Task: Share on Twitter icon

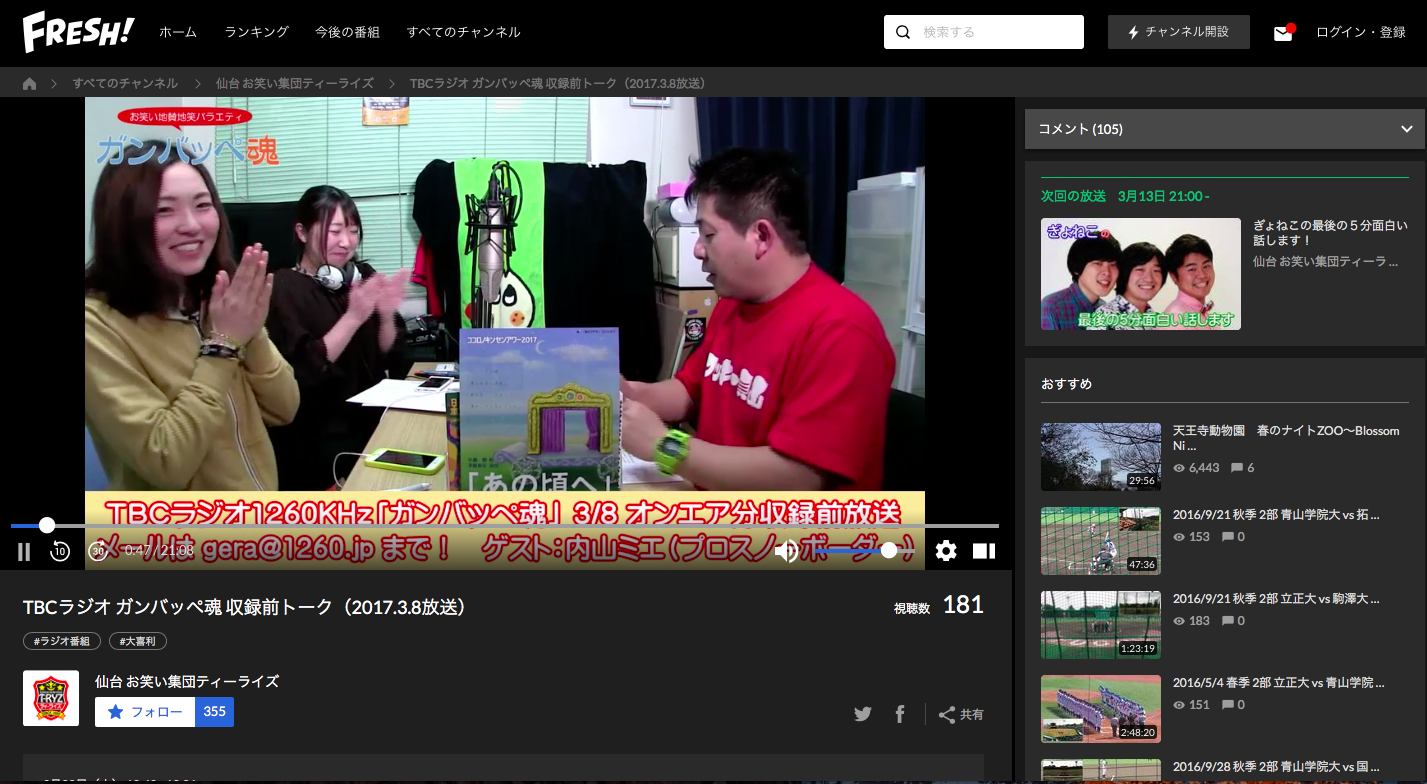Action: [863, 714]
